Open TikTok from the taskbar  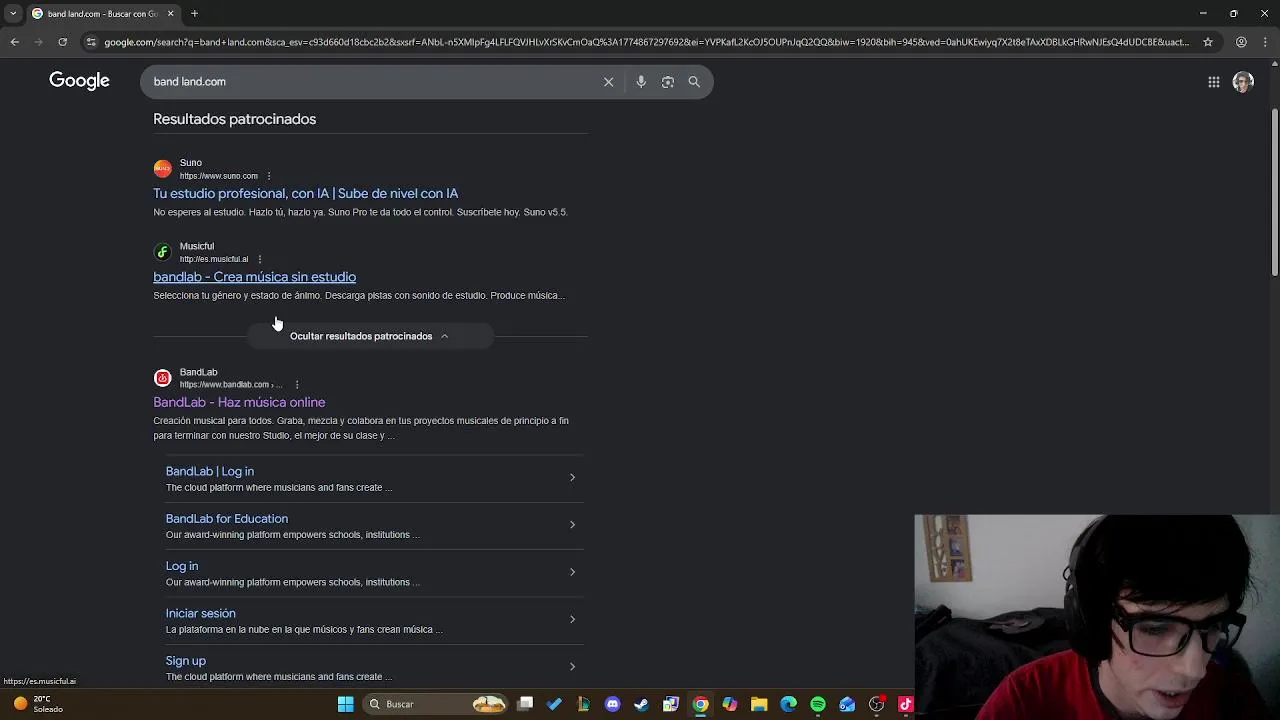pyautogui.click(x=906, y=704)
